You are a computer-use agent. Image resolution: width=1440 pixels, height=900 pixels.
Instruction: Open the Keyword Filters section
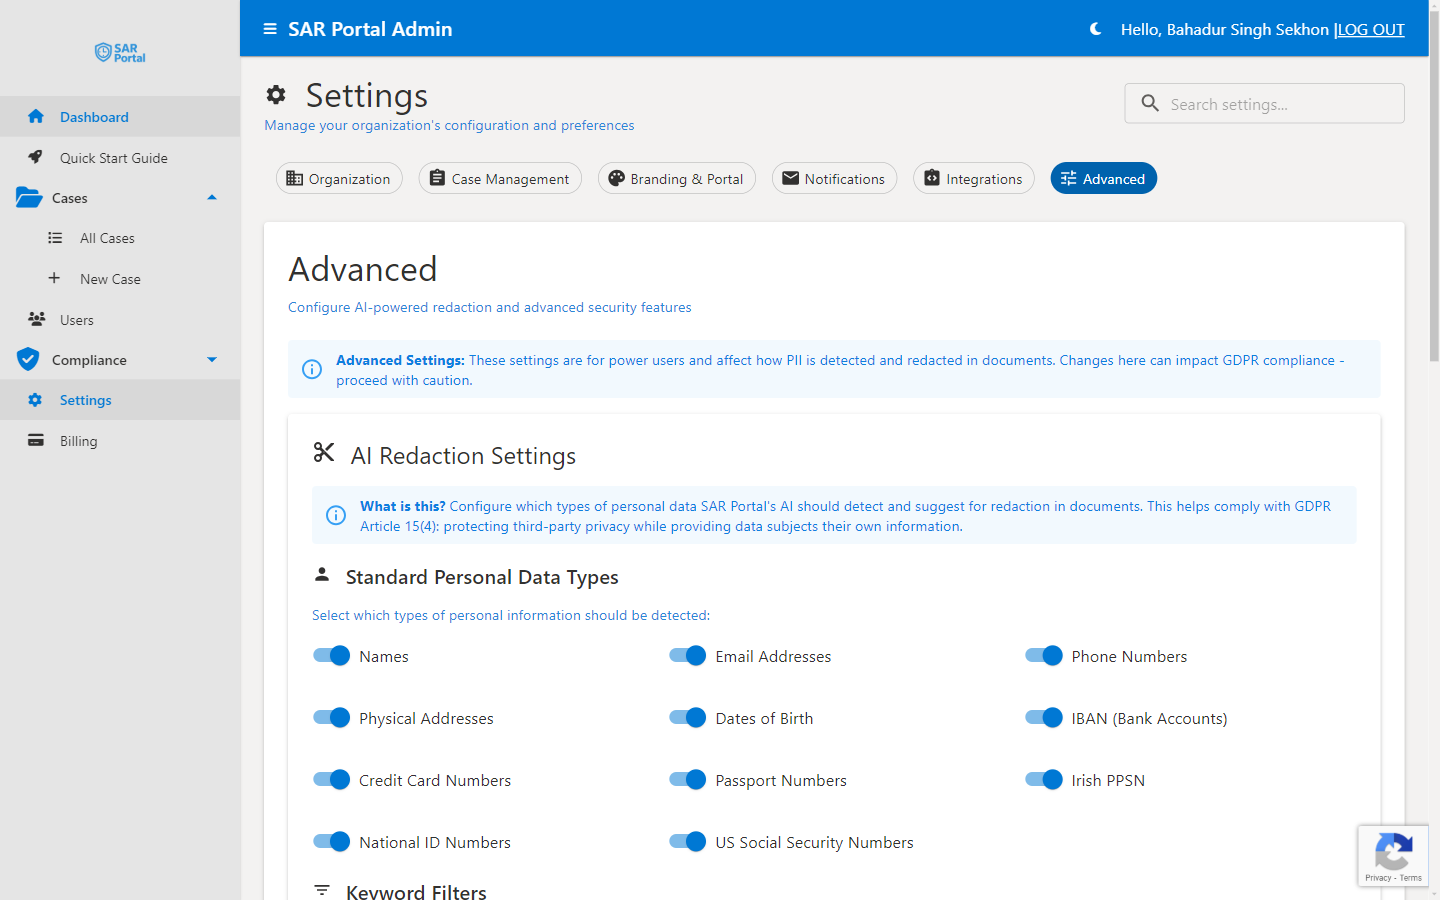point(416,890)
